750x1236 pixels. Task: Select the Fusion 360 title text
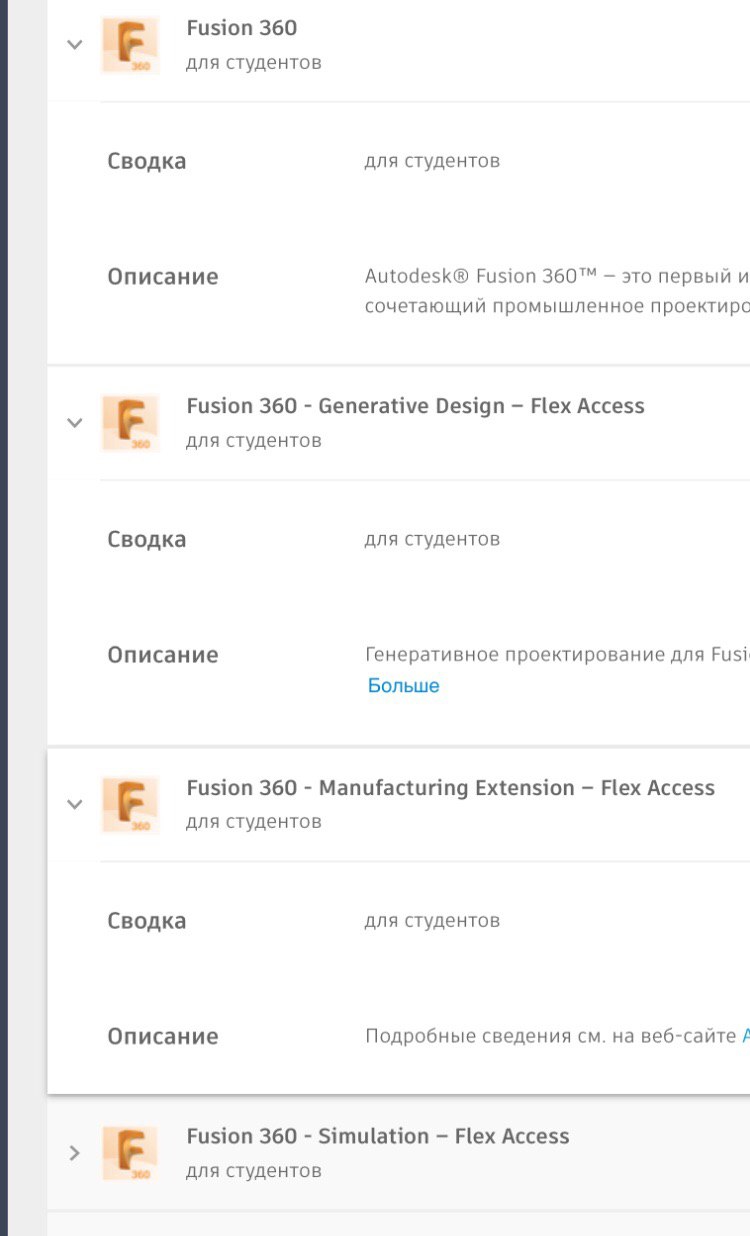242,28
